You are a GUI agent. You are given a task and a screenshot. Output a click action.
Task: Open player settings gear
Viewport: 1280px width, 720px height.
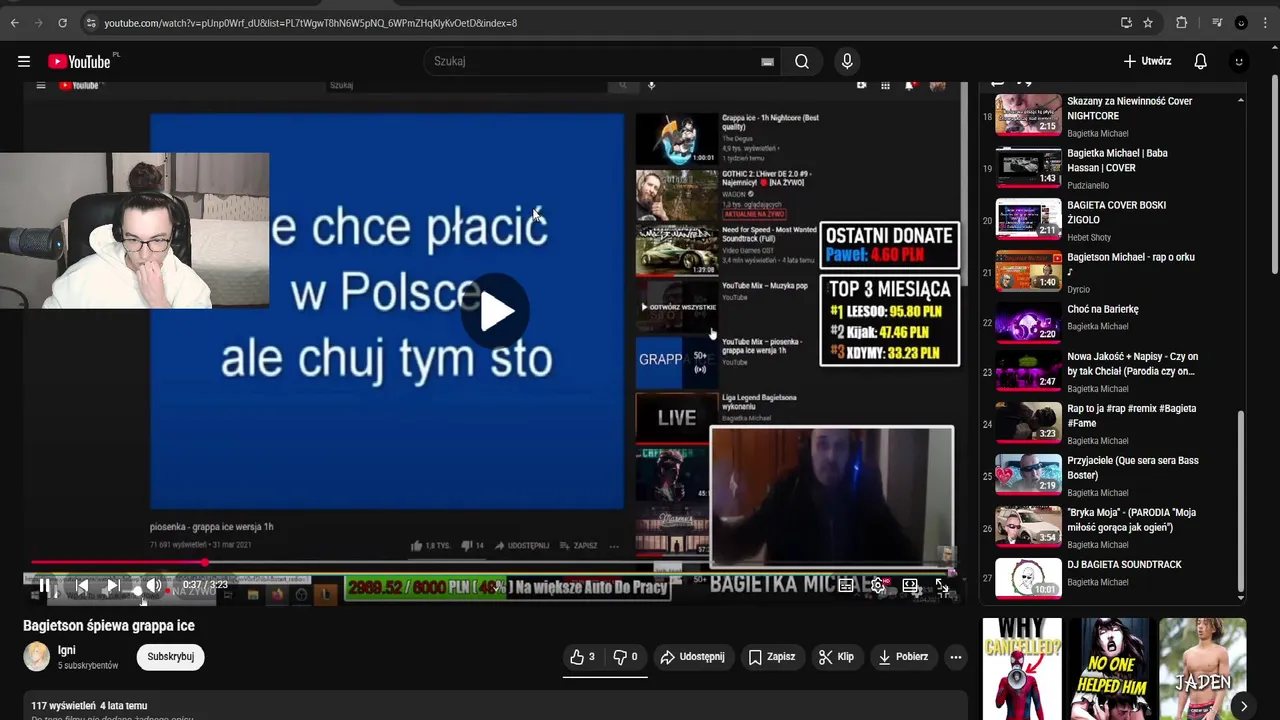pos(878,586)
